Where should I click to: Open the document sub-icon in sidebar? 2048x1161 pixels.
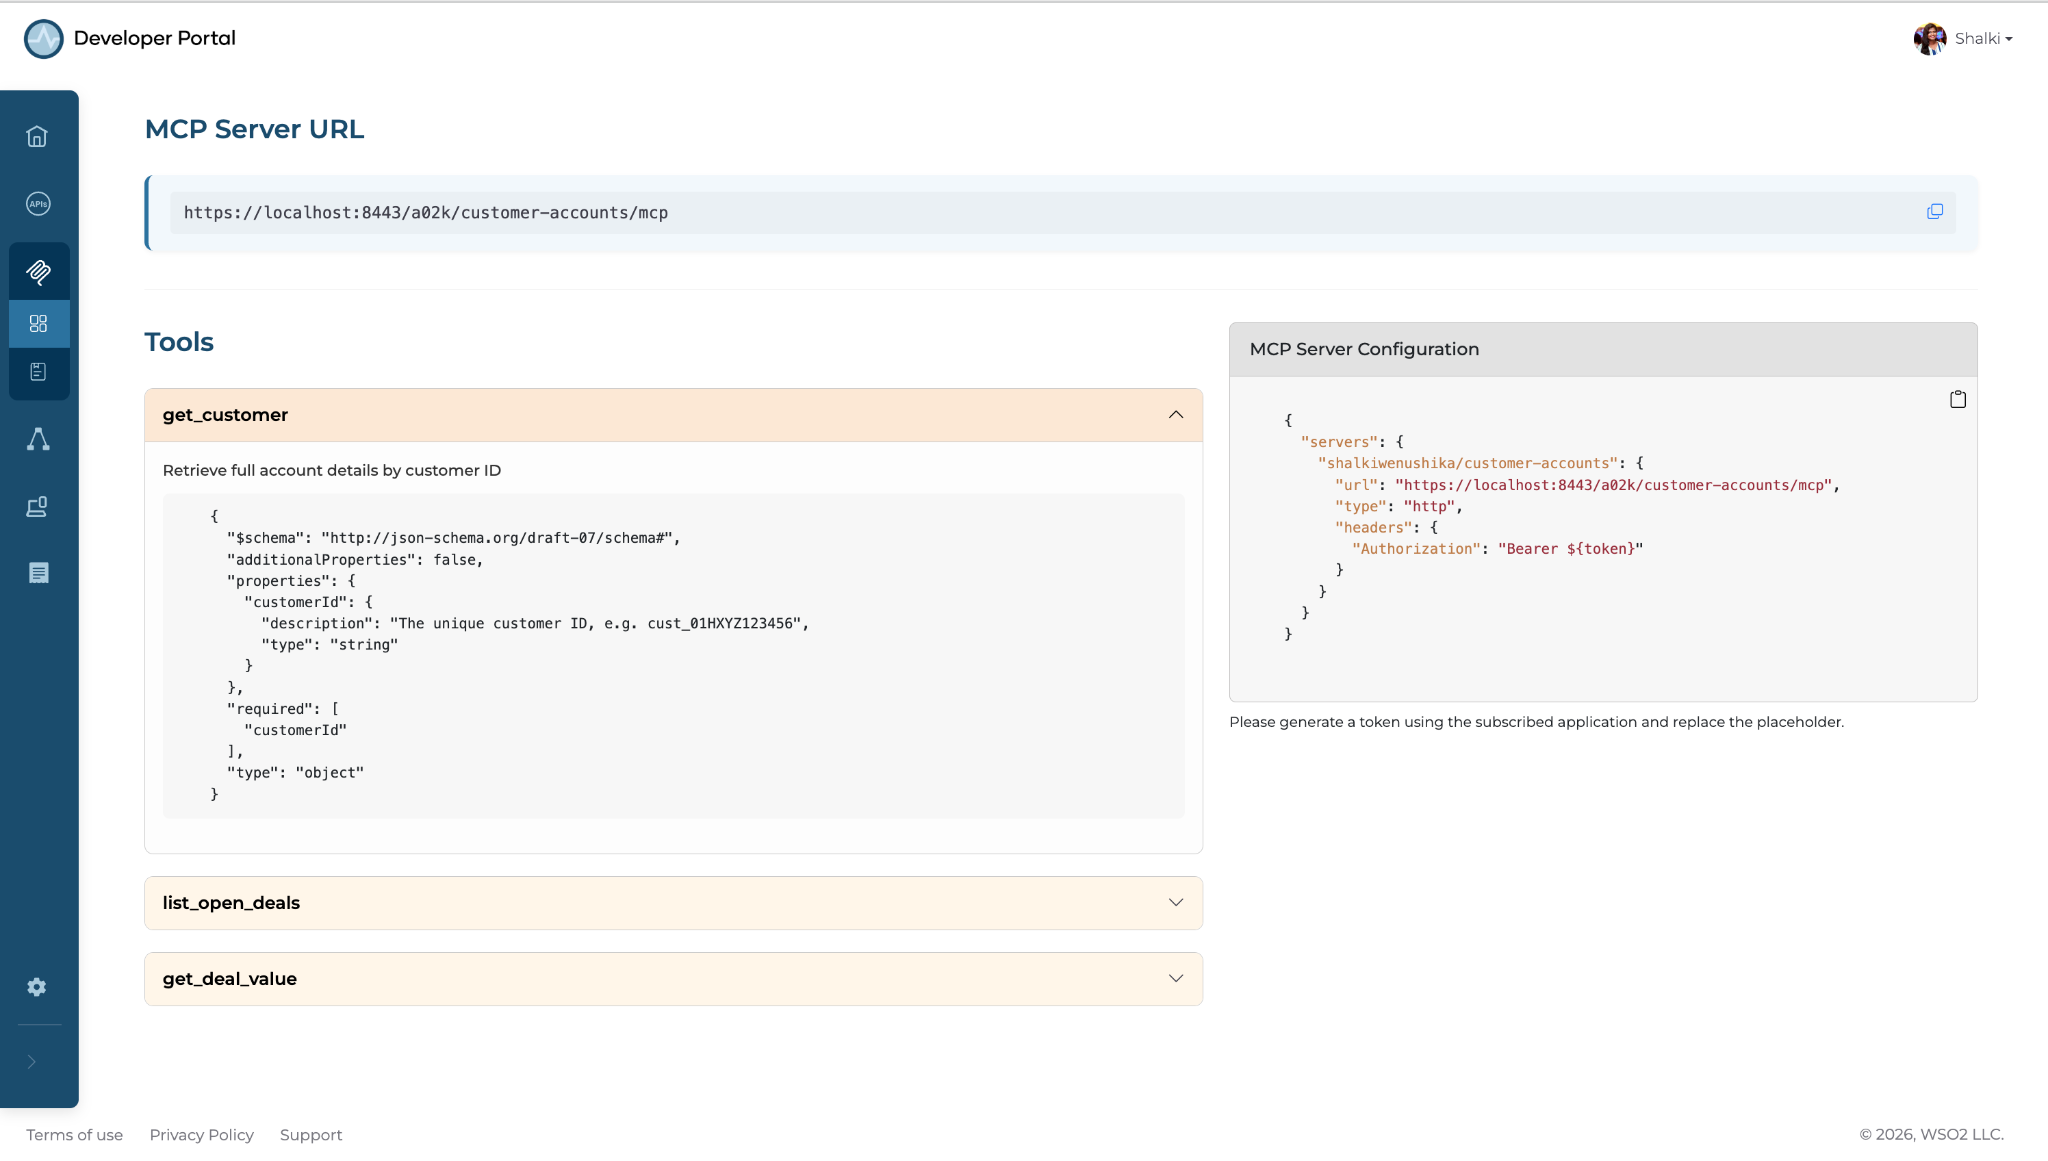(38, 372)
